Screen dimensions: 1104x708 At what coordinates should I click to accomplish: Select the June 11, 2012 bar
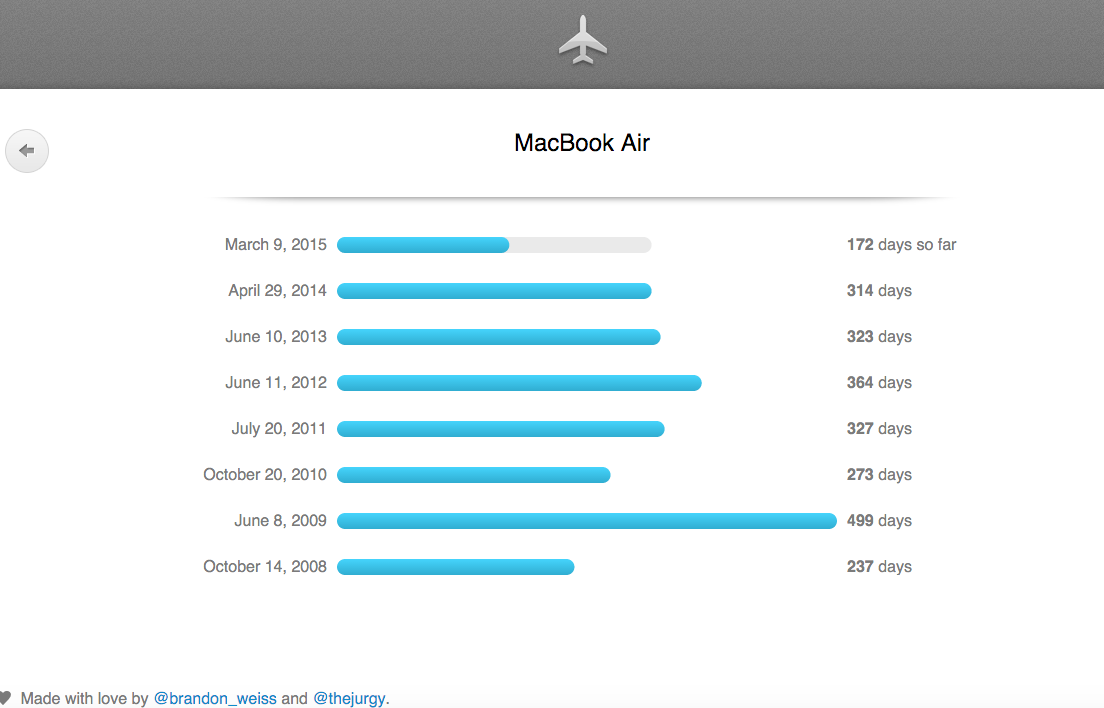(519, 383)
